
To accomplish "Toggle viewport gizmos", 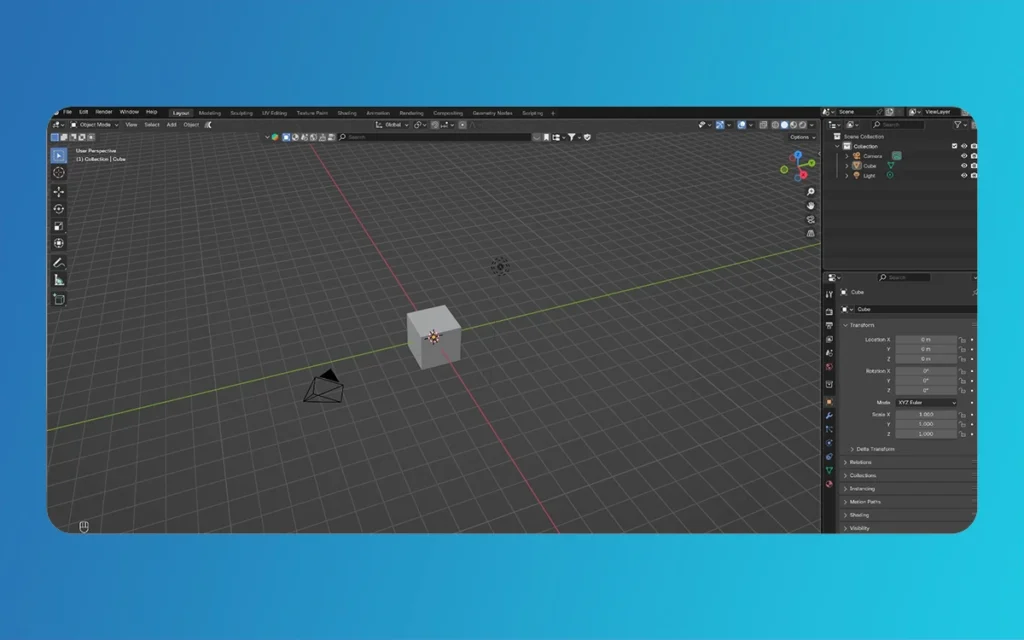I will pos(720,125).
